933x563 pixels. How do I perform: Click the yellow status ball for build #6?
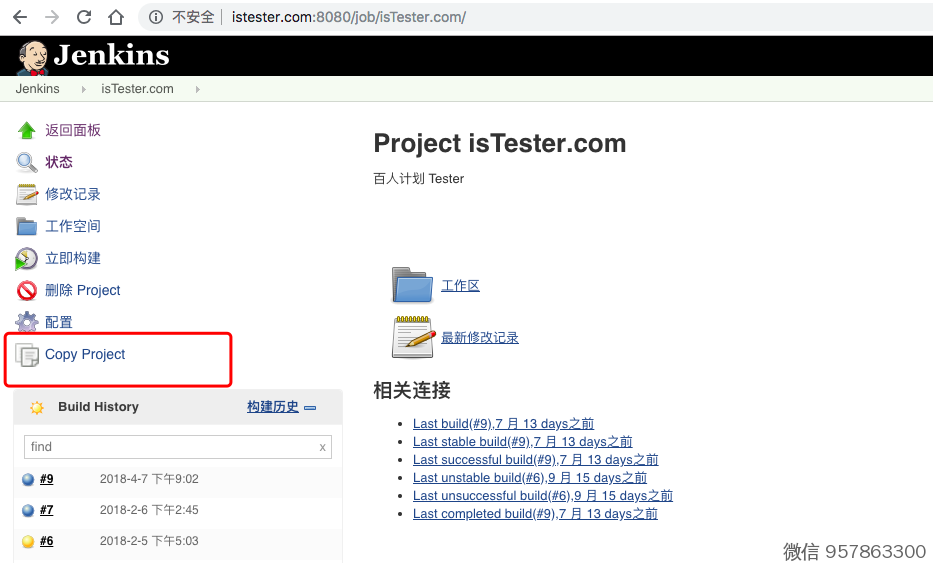coord(28,542)
